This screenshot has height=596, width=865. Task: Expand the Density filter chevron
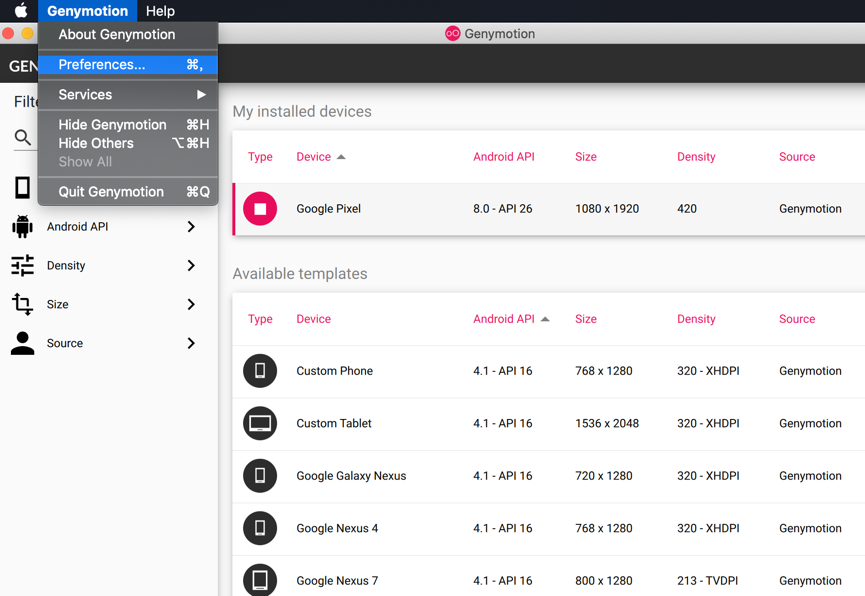191,265
